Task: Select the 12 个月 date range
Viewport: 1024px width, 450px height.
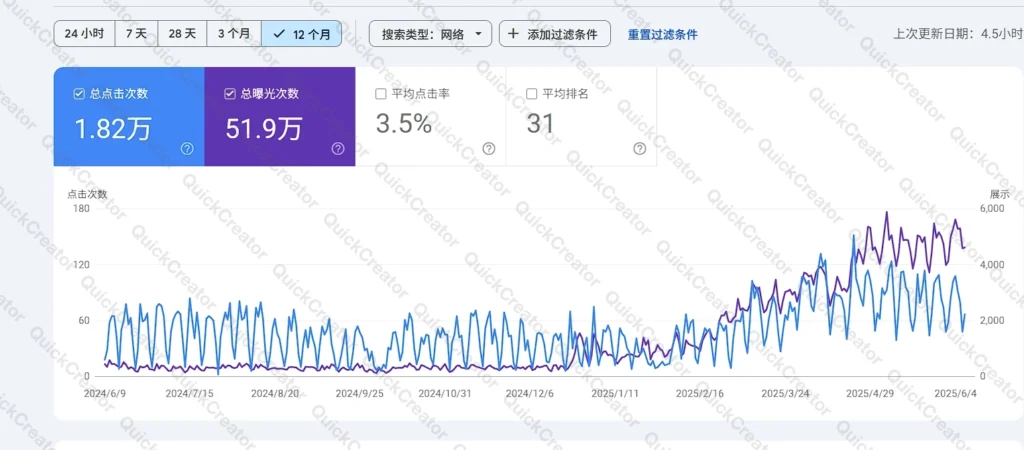Action: 301,34
